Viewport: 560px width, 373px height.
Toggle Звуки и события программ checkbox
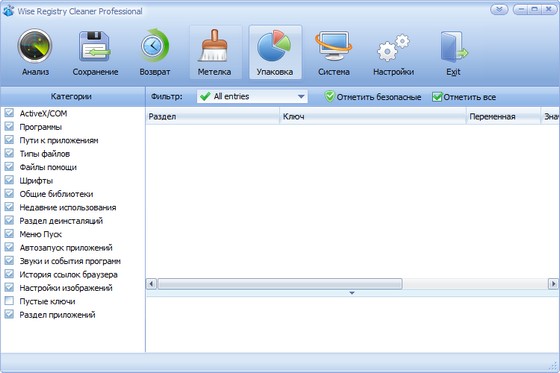pos(9,260)
